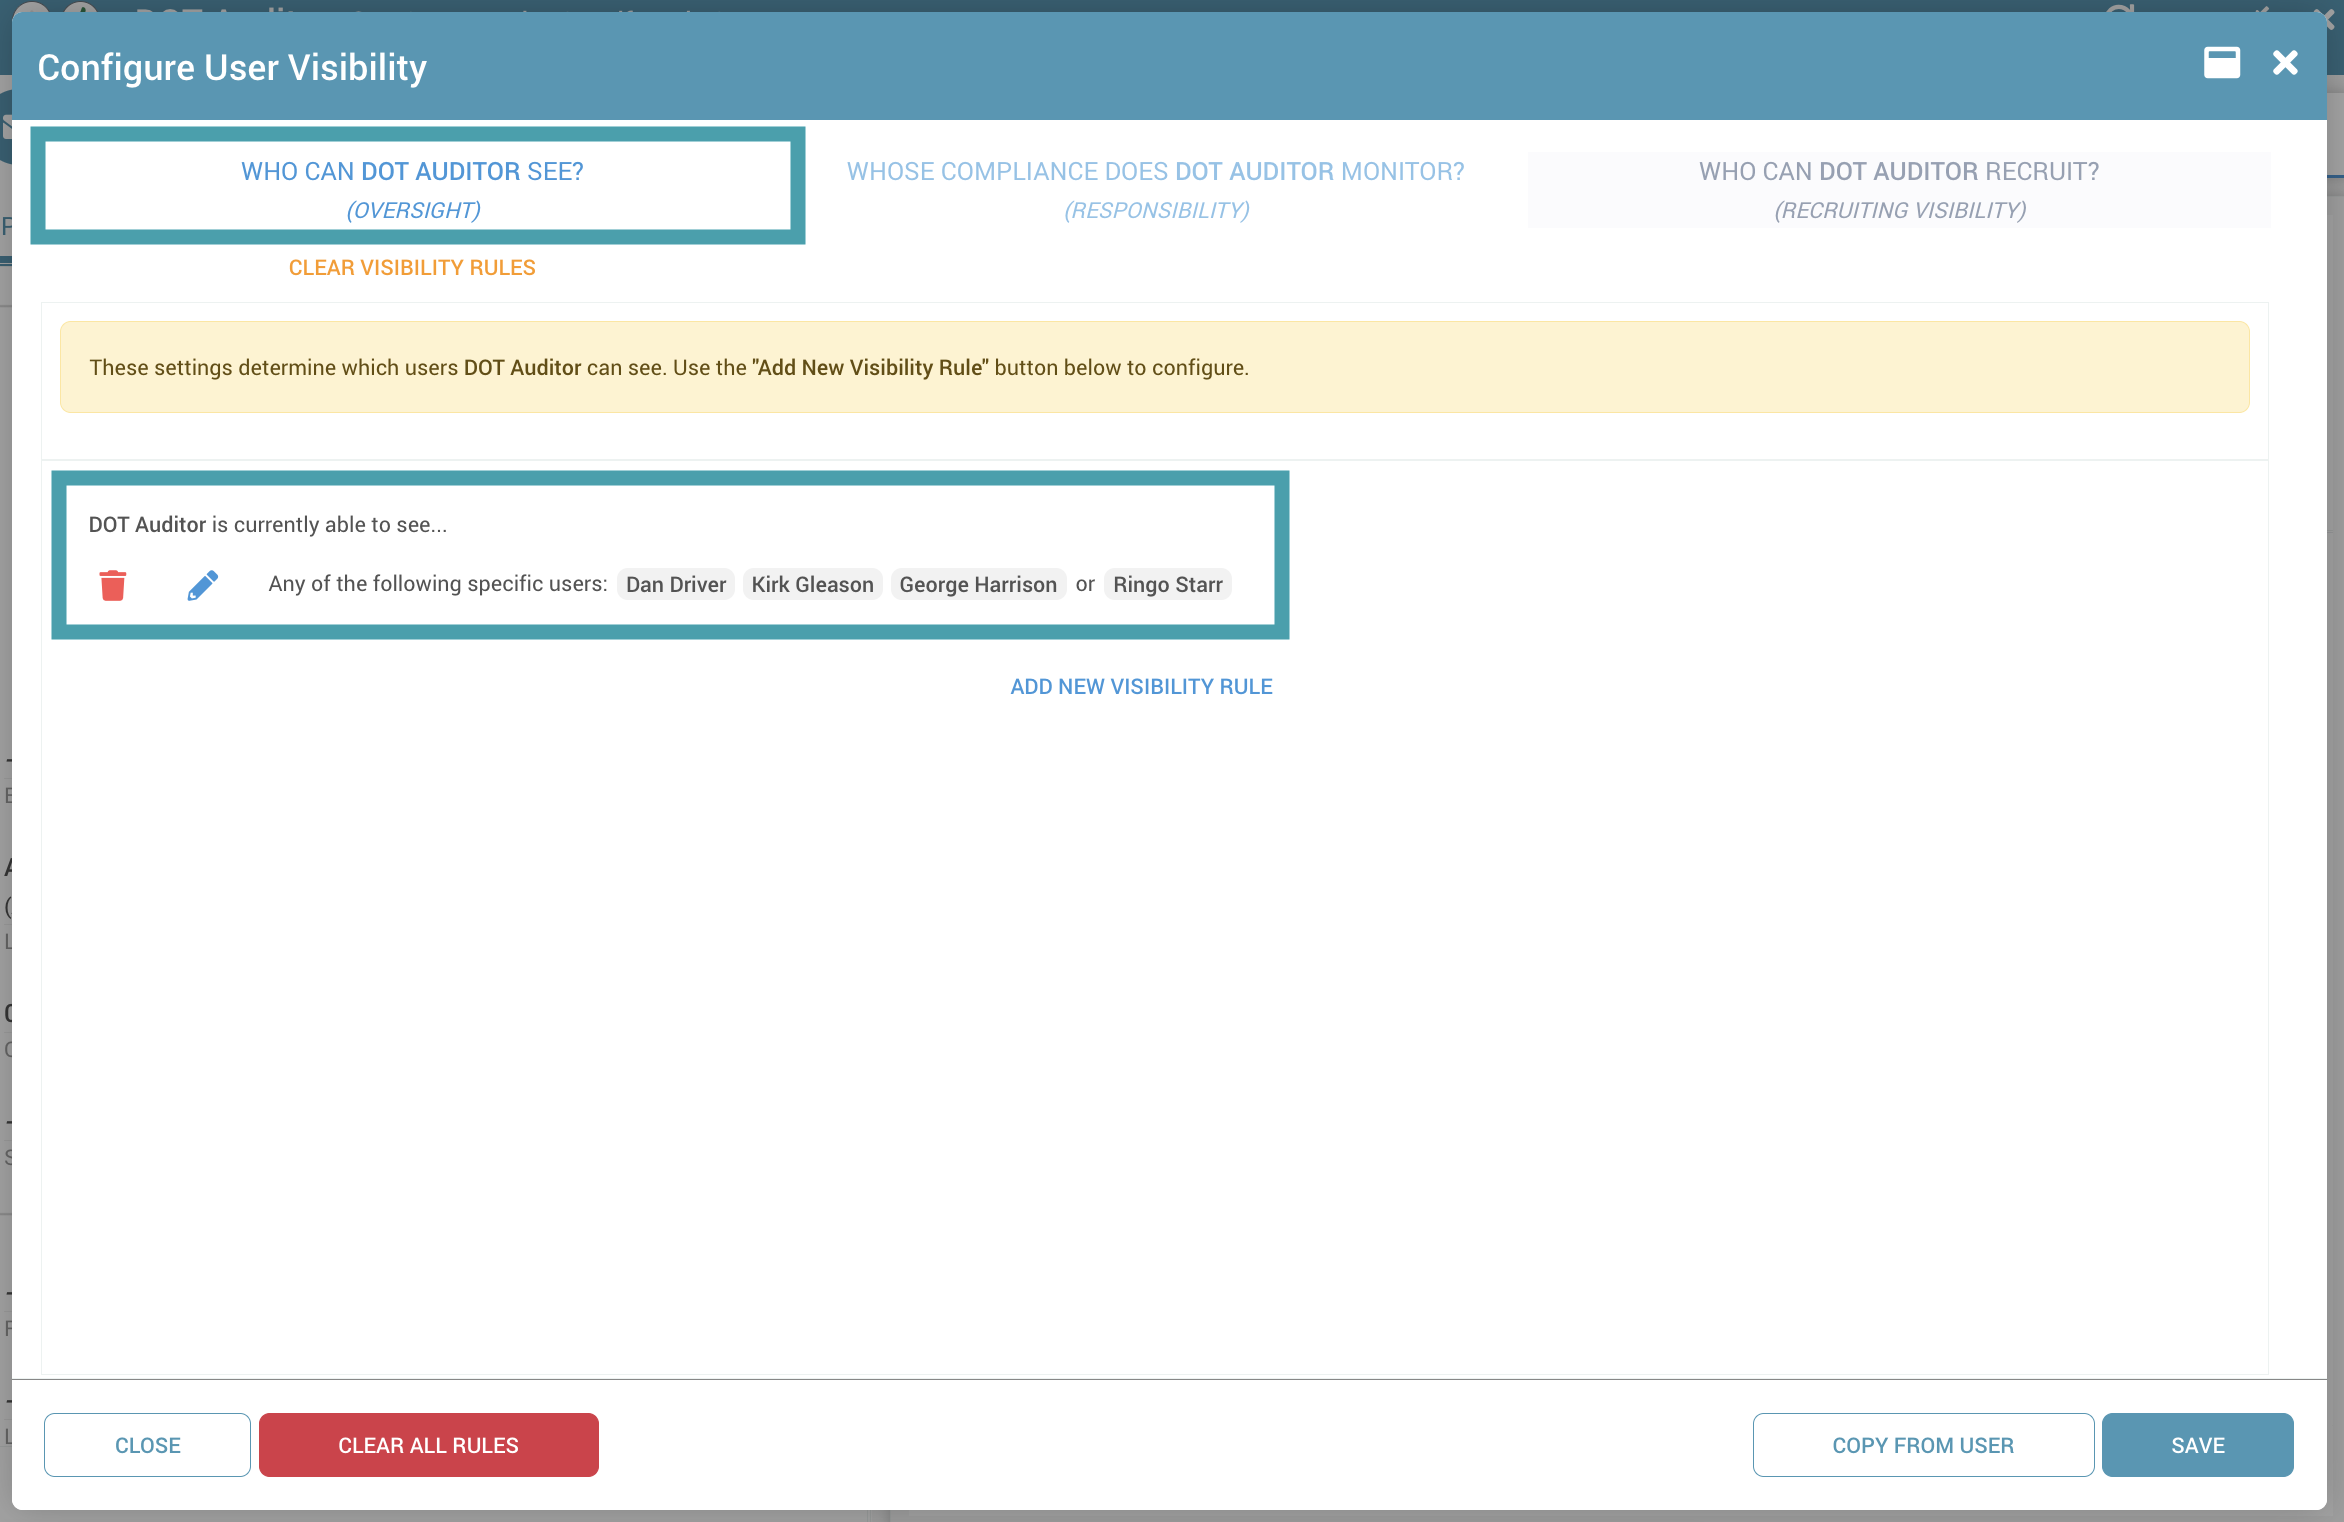Click Clear Visibility Rules link
The height and width of the screenshot is (1522, 2344).
coord(412,268)
